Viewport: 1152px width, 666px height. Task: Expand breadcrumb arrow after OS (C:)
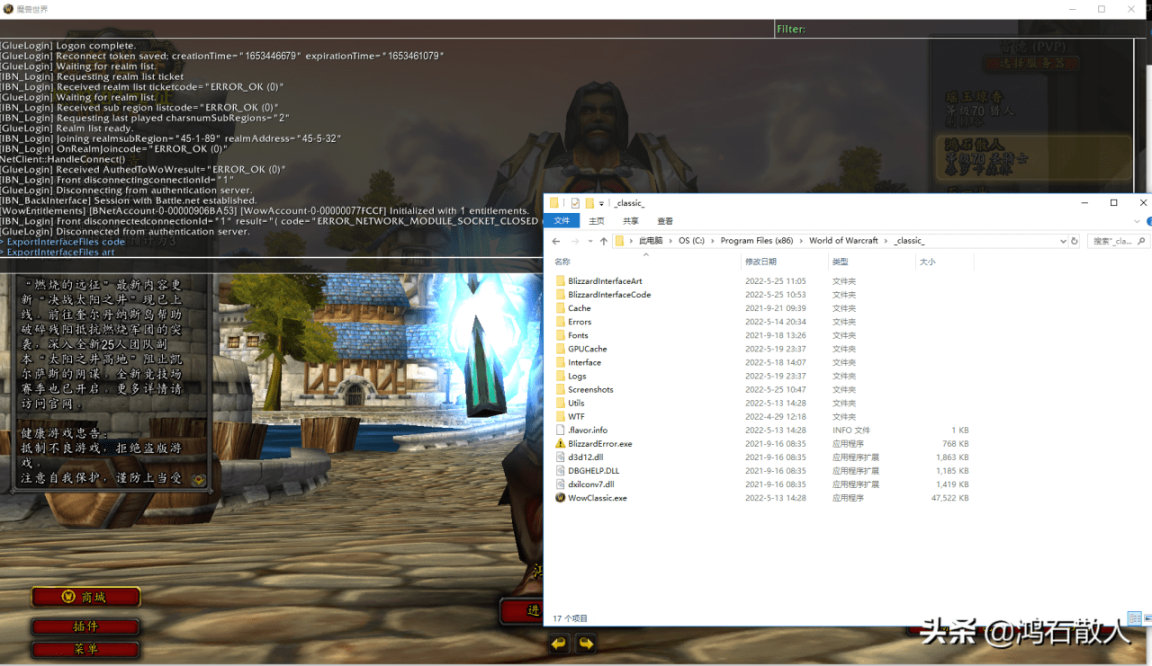click(712, 241)
